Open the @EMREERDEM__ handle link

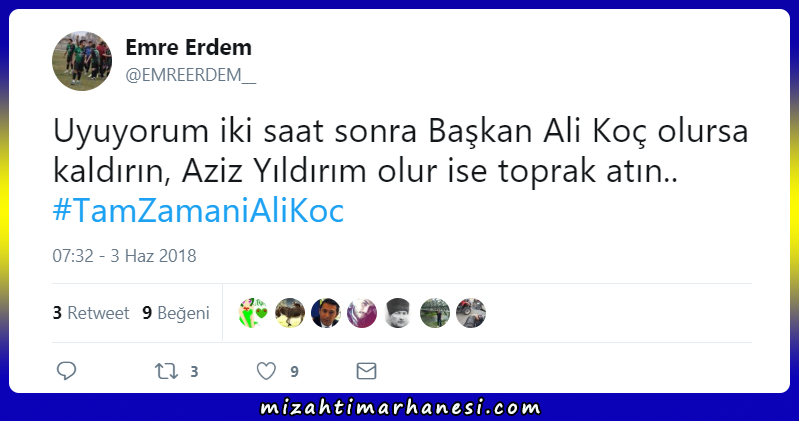[191, 75]
